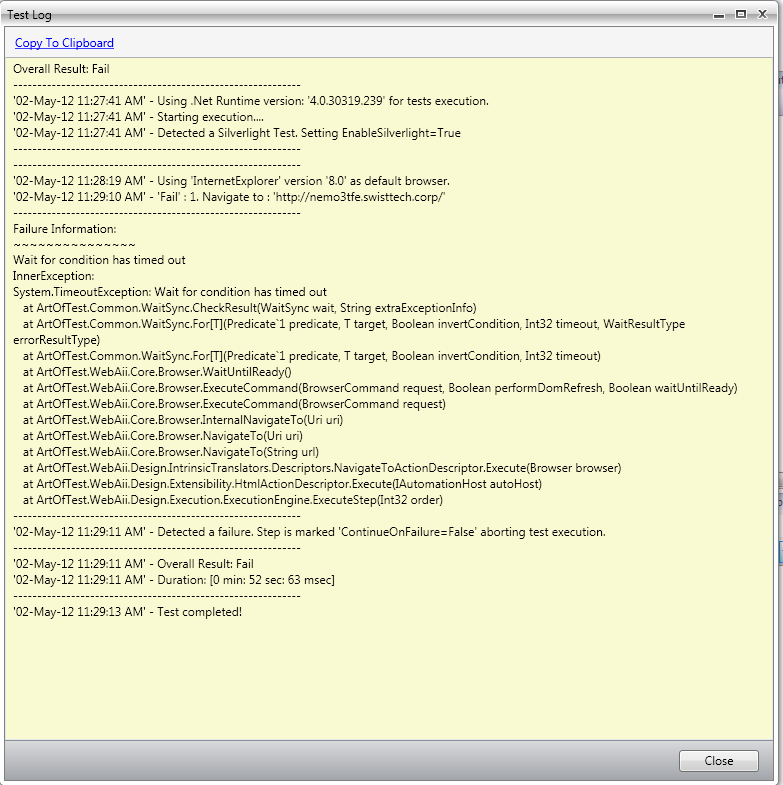Viewport: 783px width, 785px height.
Task: Click the 'Failure Information:' heading
Action: click(x=65, y=229)
